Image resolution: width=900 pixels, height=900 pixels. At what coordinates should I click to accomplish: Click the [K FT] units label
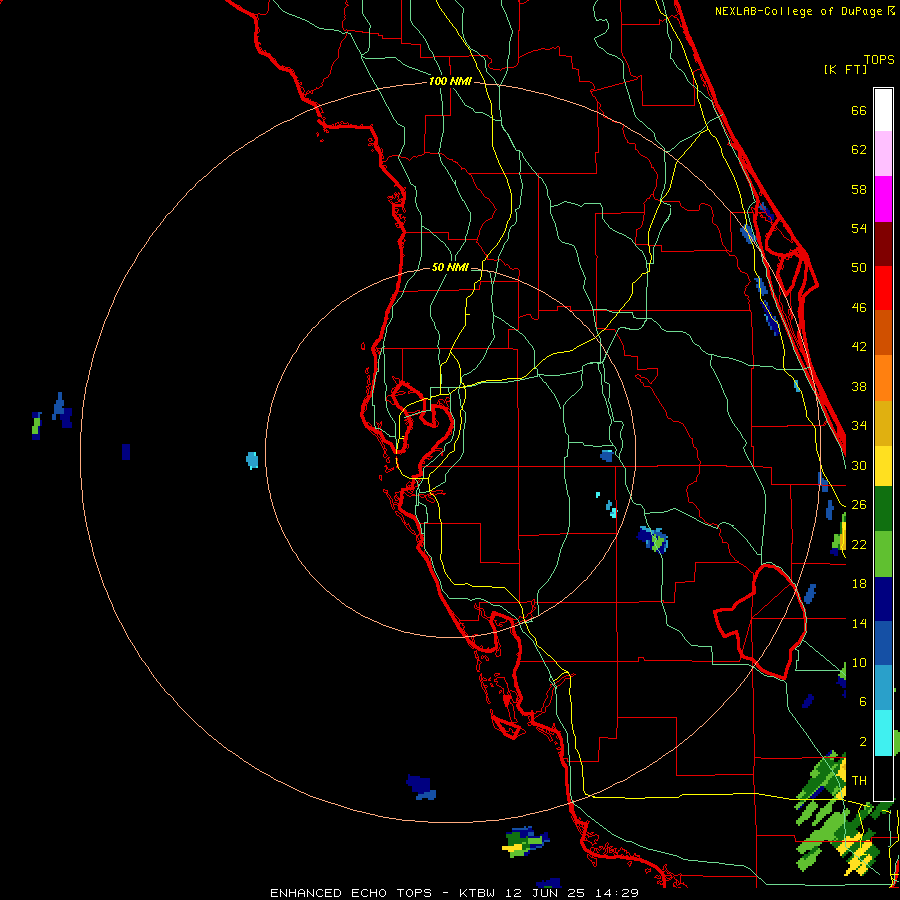[845, 69]
